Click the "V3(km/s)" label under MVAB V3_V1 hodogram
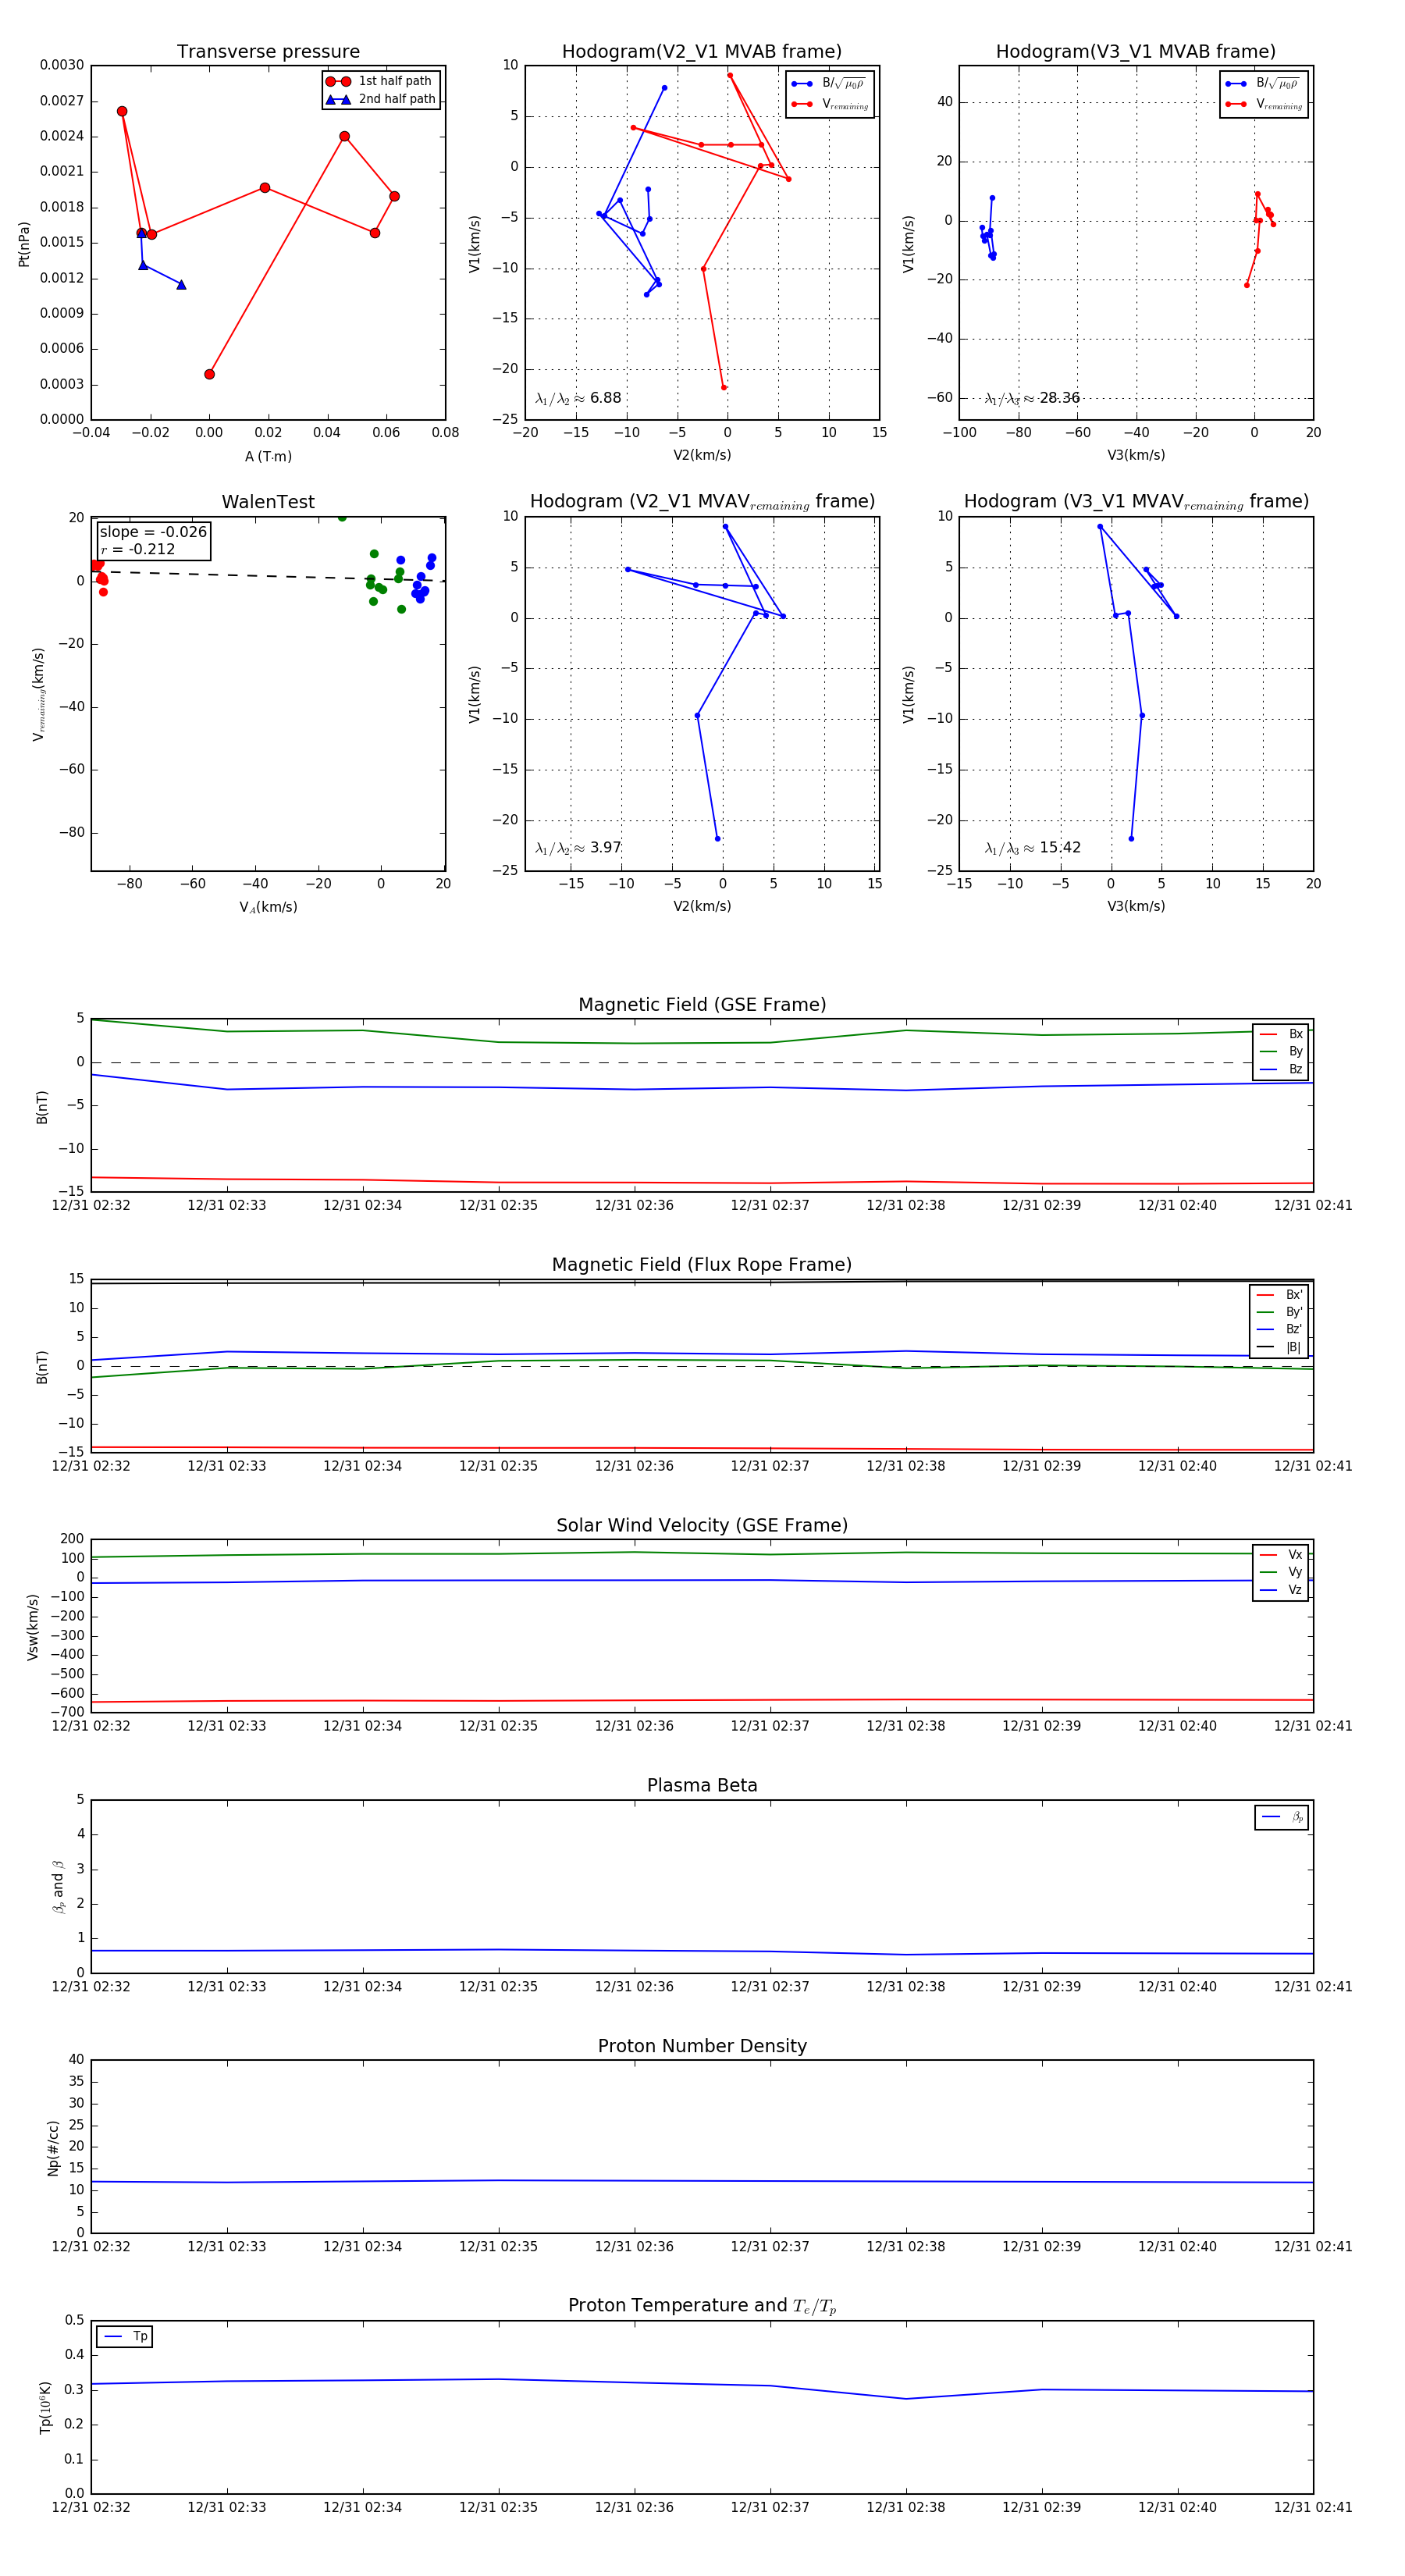Image resolution: width=1405 pixels, height=2576 pixels. [1136, 455]
